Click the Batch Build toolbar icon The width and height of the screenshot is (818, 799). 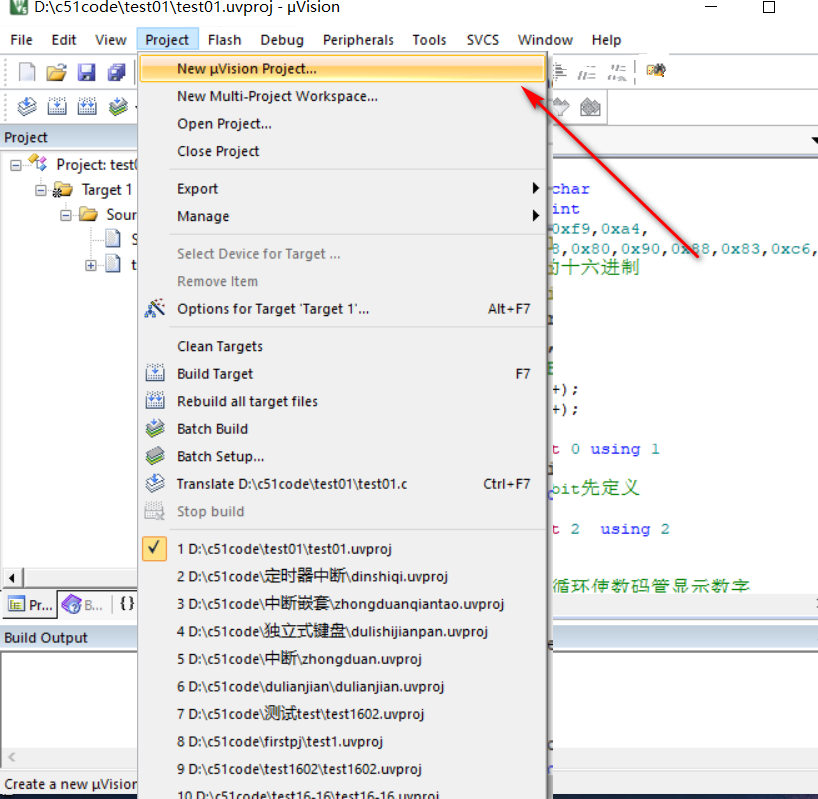pyautogui.click(x=118, y=107)
